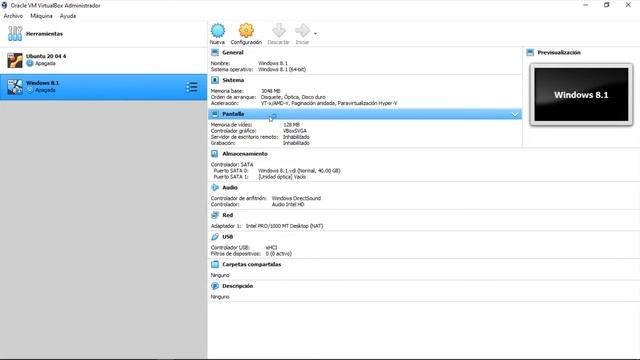Open the Ayuda menu
The image size is (640, 360).
(x=68, y=16)
